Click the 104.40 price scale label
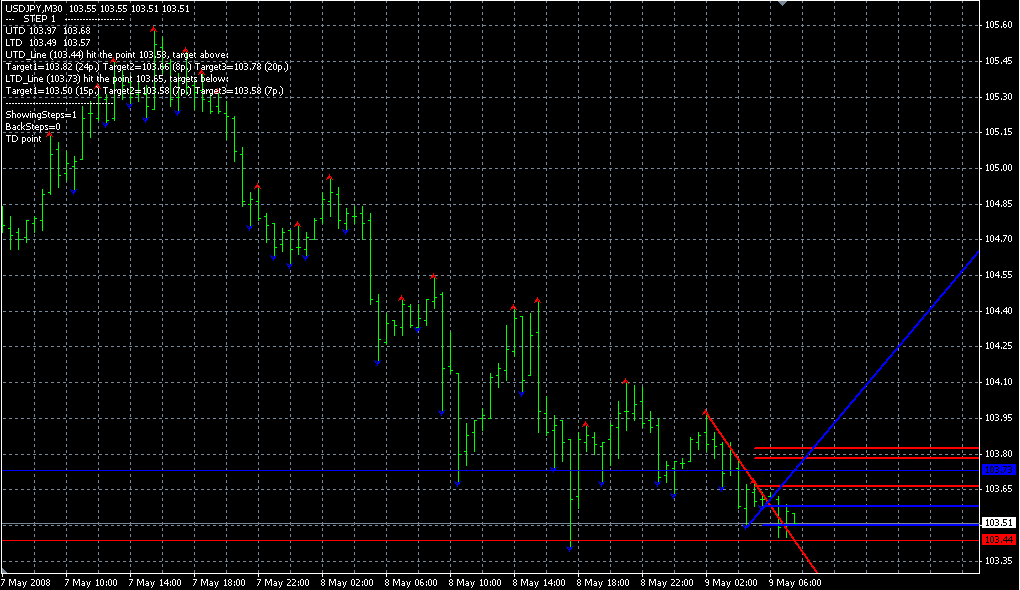 999,310
